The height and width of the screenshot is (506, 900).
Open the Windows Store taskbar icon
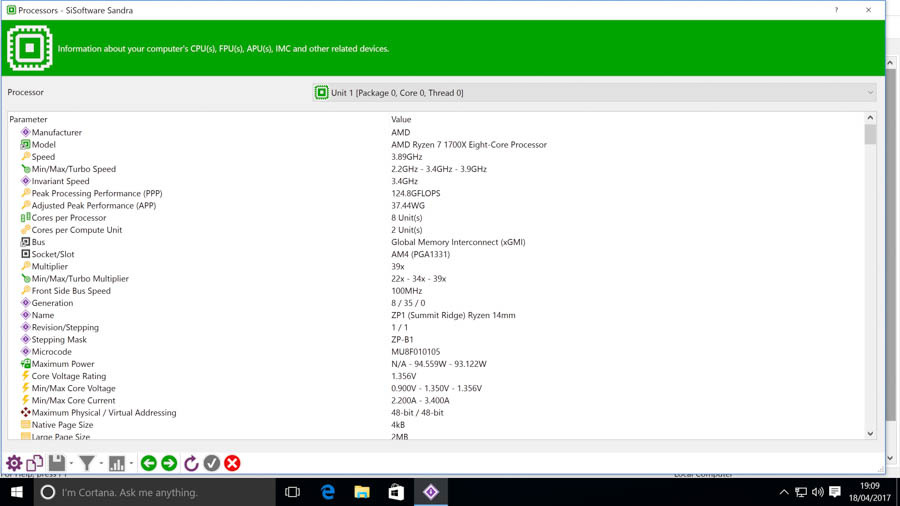pyautogui.click(x=396, y=492)
